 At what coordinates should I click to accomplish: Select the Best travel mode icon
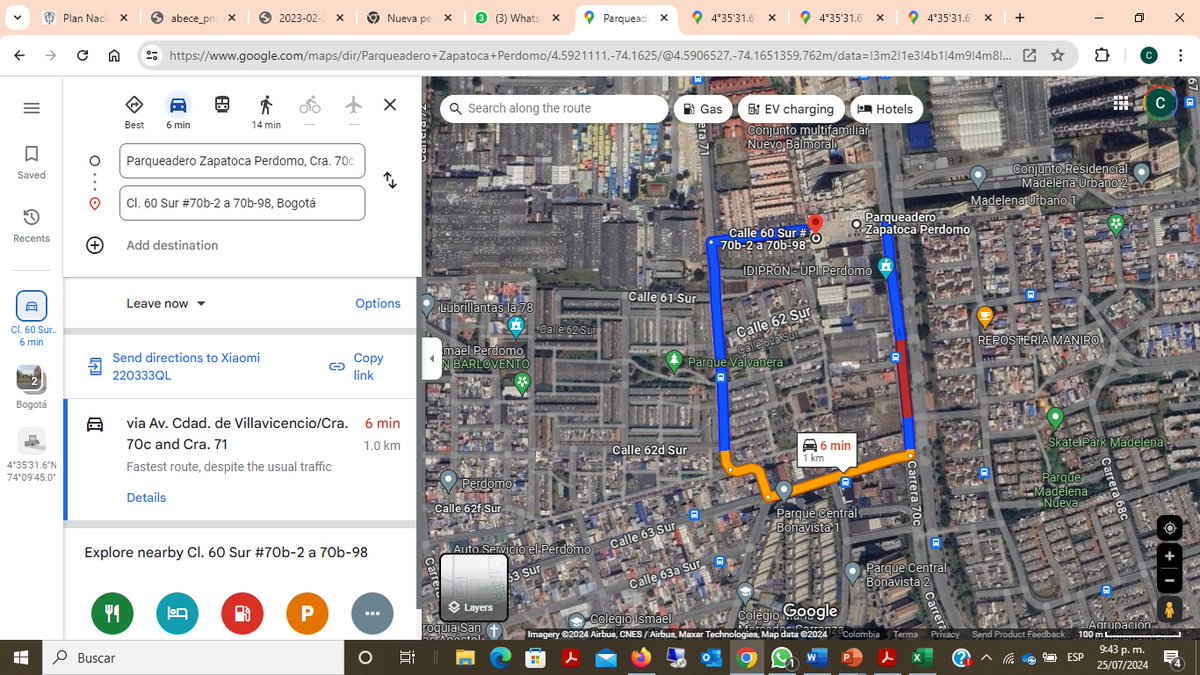(x=134, y=104)
